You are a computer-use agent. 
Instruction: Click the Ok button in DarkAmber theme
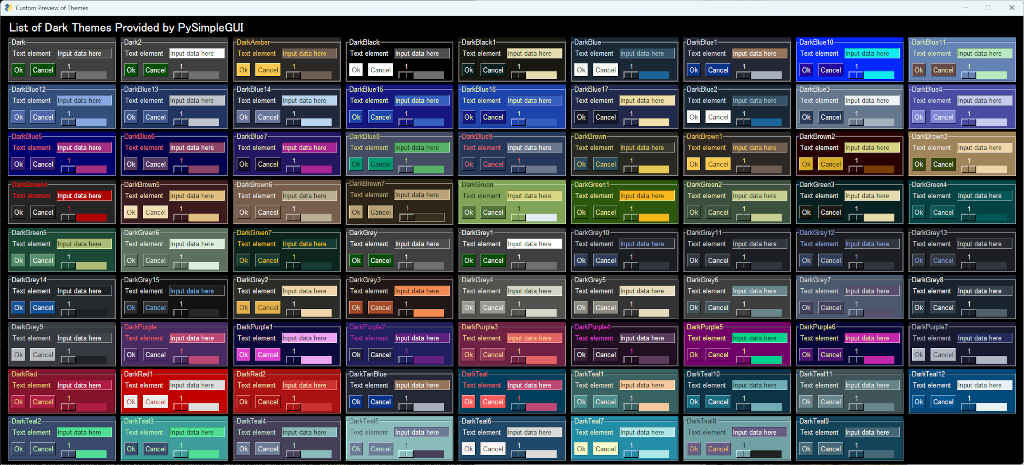243,70
